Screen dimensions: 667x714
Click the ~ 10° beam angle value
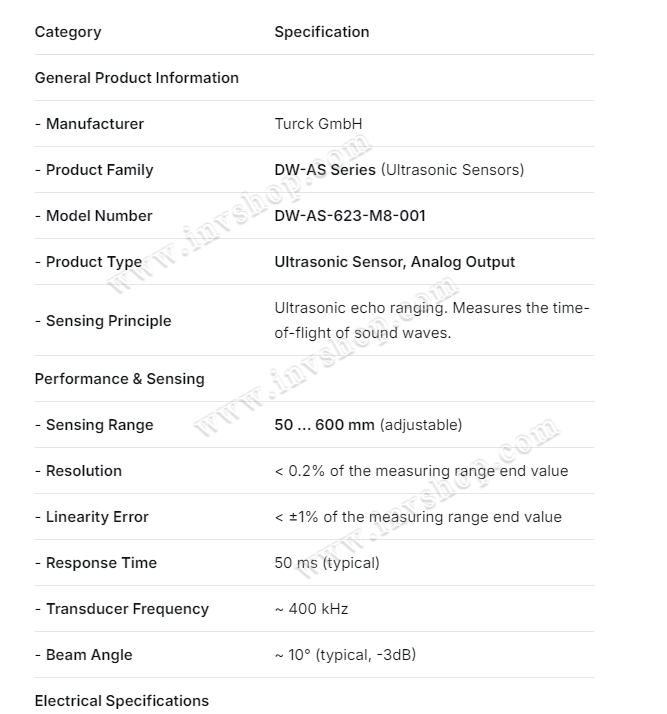345,655
